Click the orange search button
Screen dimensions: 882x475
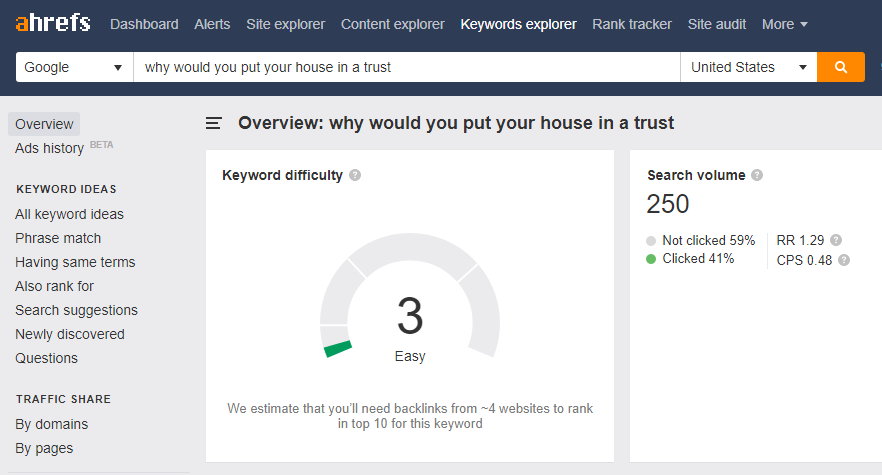point(840,67)
